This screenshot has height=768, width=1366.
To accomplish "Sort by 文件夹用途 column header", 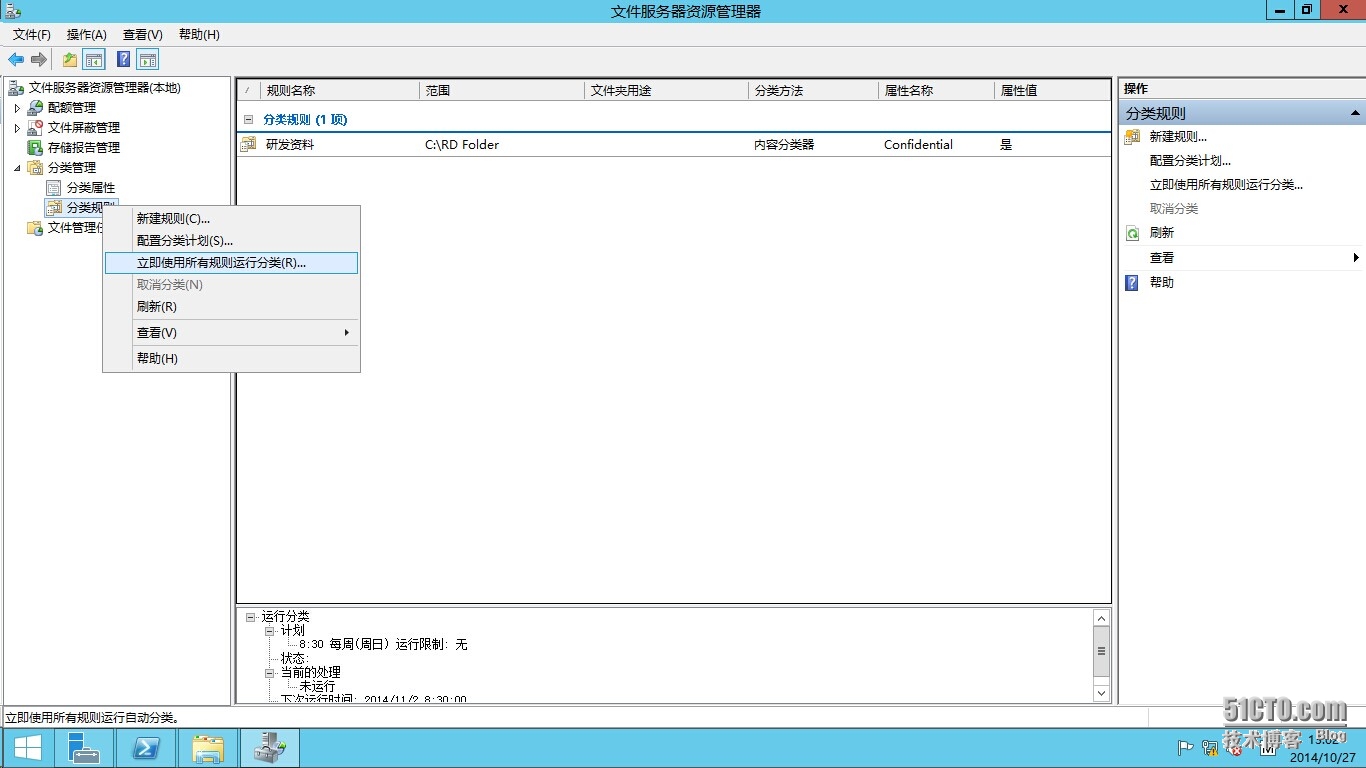I will pyautogui.click(x=667, y=90).
